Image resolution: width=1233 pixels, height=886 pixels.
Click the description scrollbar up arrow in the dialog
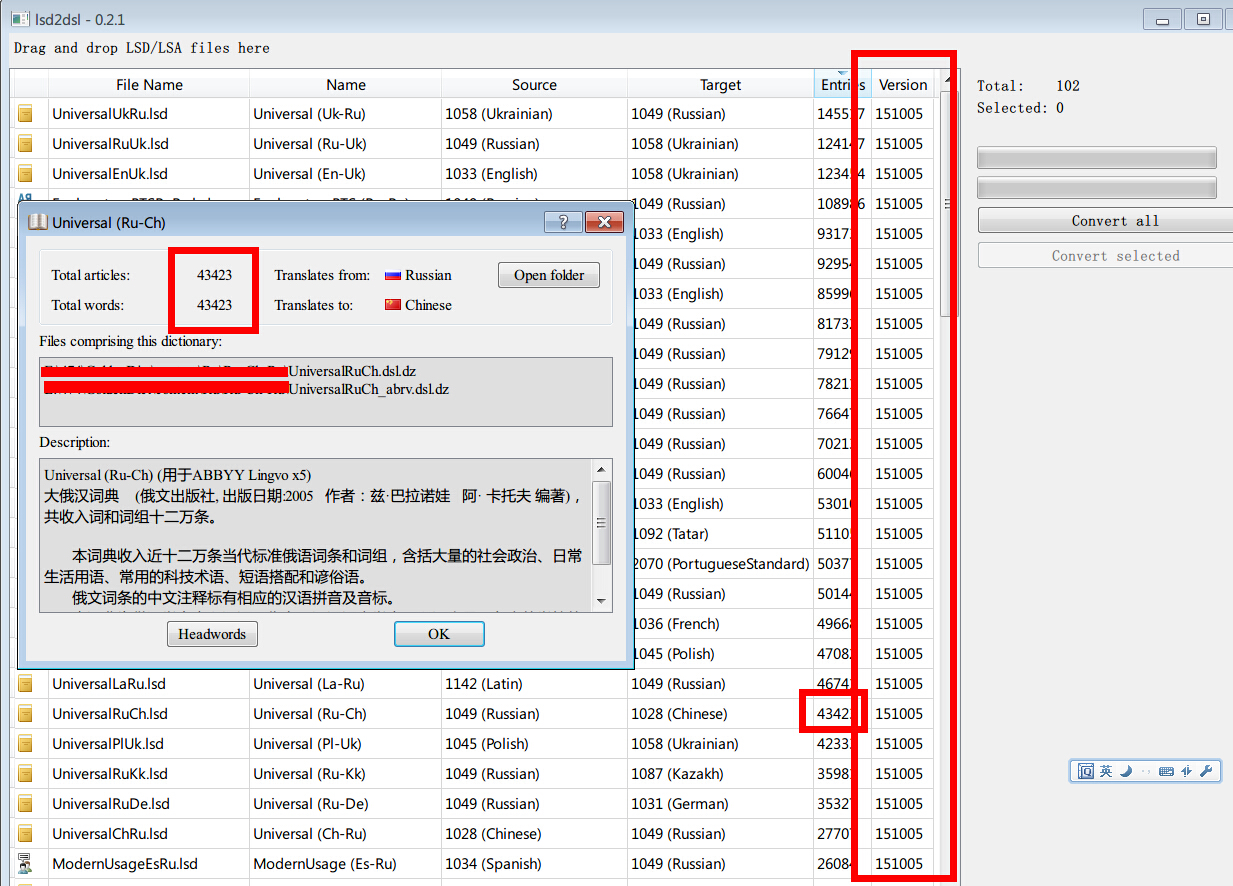pyautogui.click(x=602, y=469)
